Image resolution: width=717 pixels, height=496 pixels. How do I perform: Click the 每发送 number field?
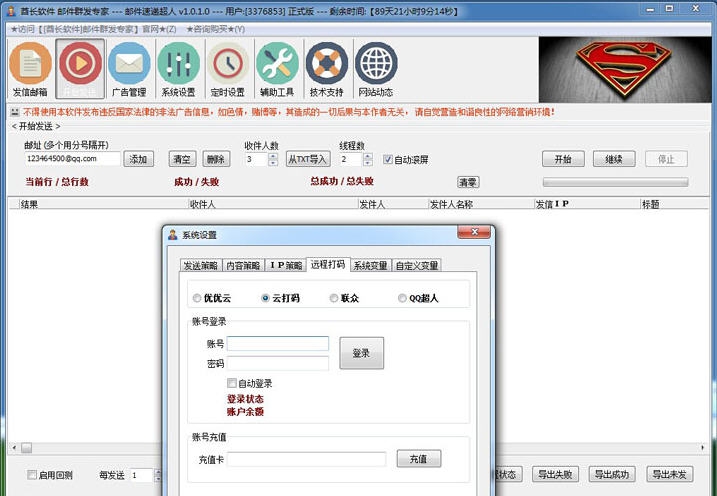coord(142,475)
